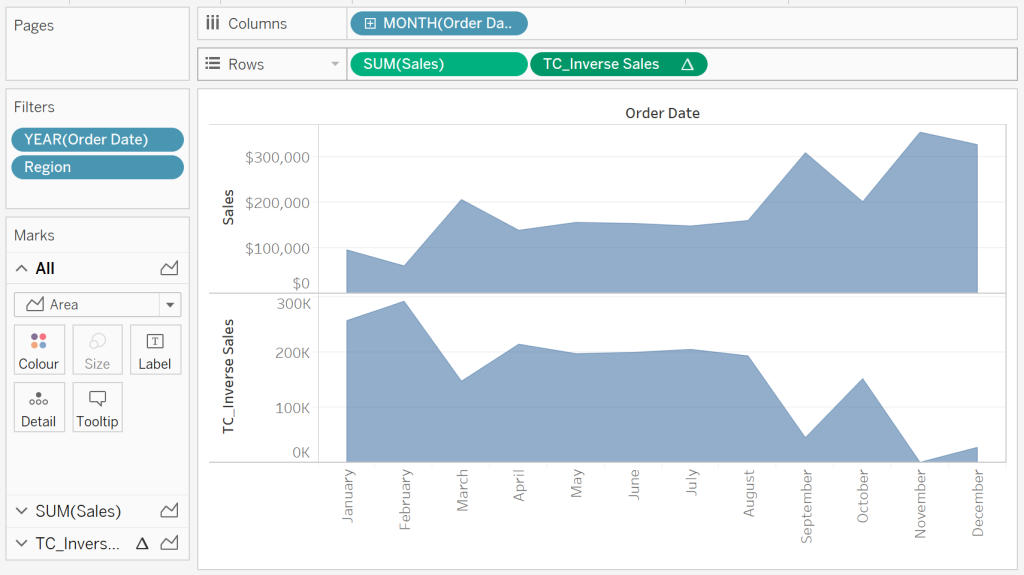Click the TC_Inverse Sales axis title
1024x575 pixels.
pyautogui.click(x=228, y=376)
